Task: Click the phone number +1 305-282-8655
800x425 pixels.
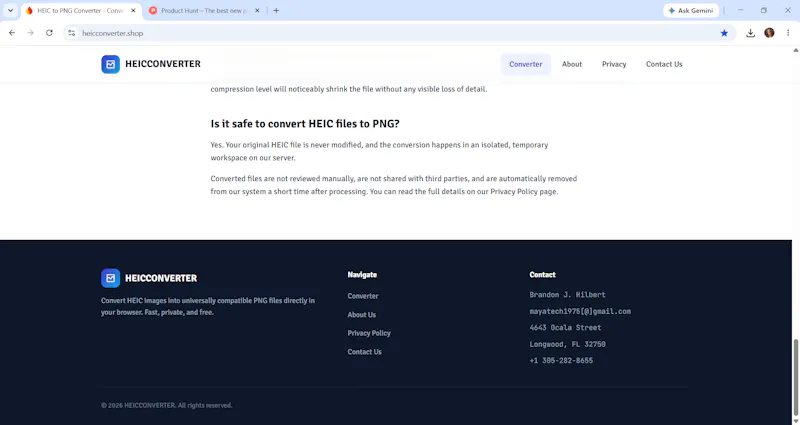Action: coord(561,360)
